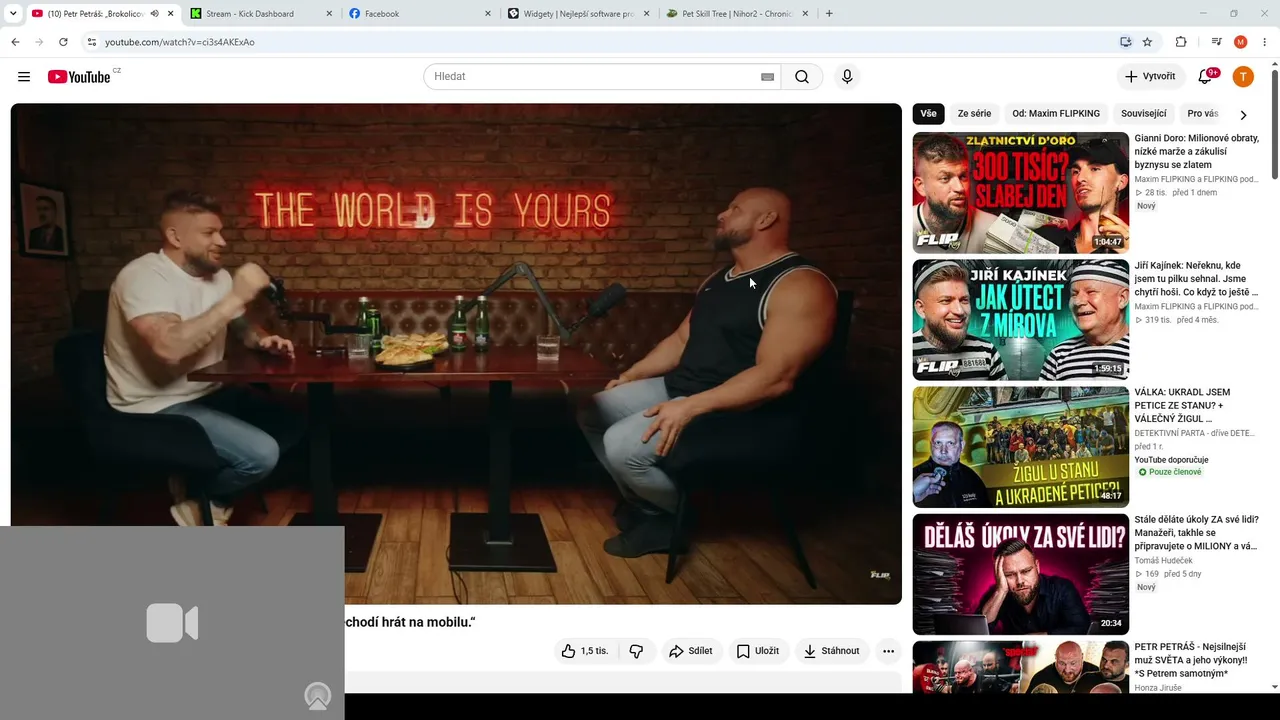Go back with the browser back arrow

click(x=15, y=42)
